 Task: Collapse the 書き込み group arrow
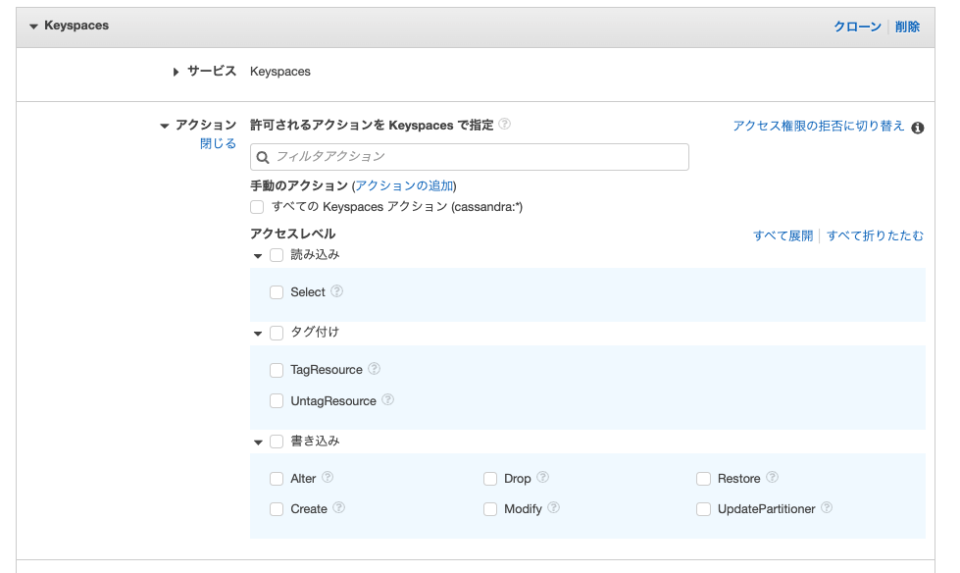tap(258, 442)
